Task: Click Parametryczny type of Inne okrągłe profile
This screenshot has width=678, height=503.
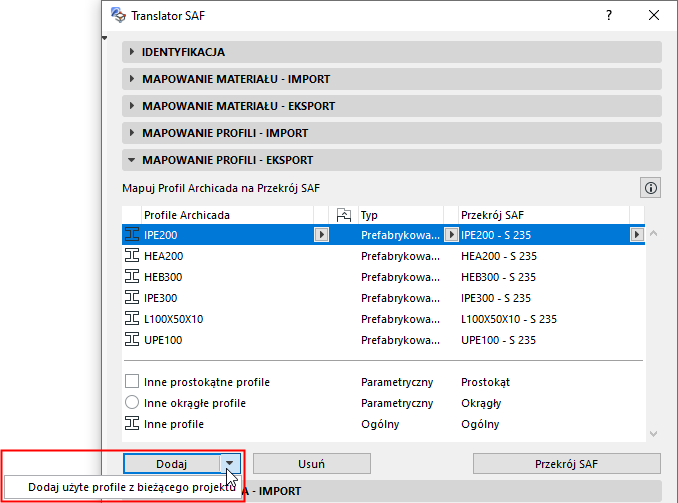Action: (x=397, y=403)
